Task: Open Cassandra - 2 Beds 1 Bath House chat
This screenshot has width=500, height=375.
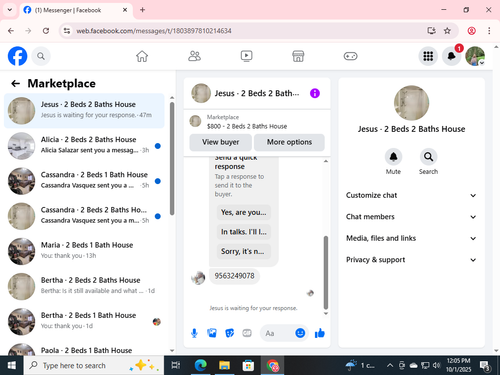Action: click(x=84, y=181)
